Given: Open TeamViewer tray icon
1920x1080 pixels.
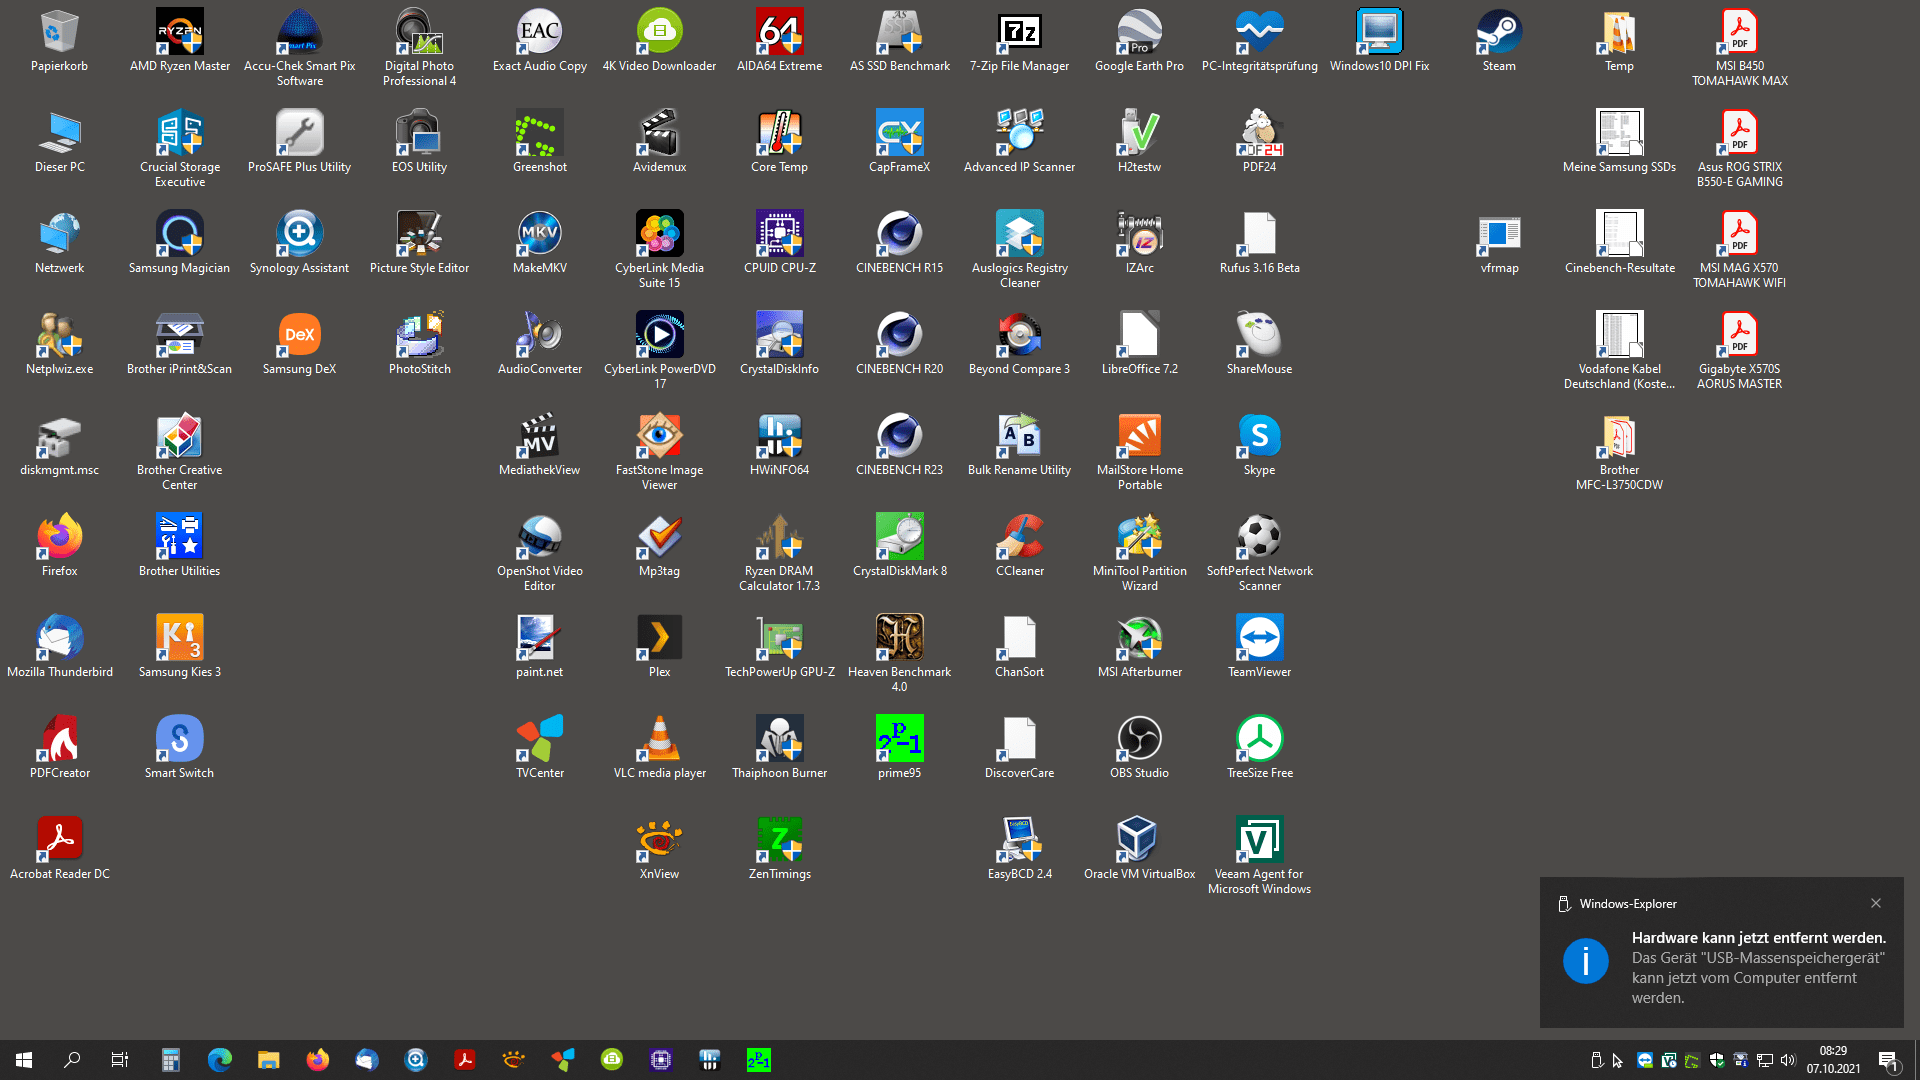Looking at the screenshot, I should [1645, 1060].
